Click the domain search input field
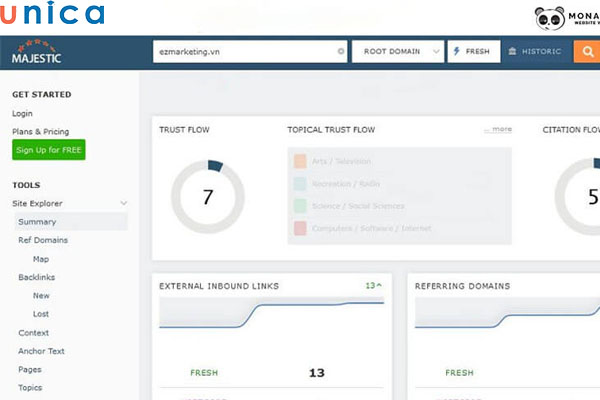This screenshot has height=400, width=600. [245, 51]
